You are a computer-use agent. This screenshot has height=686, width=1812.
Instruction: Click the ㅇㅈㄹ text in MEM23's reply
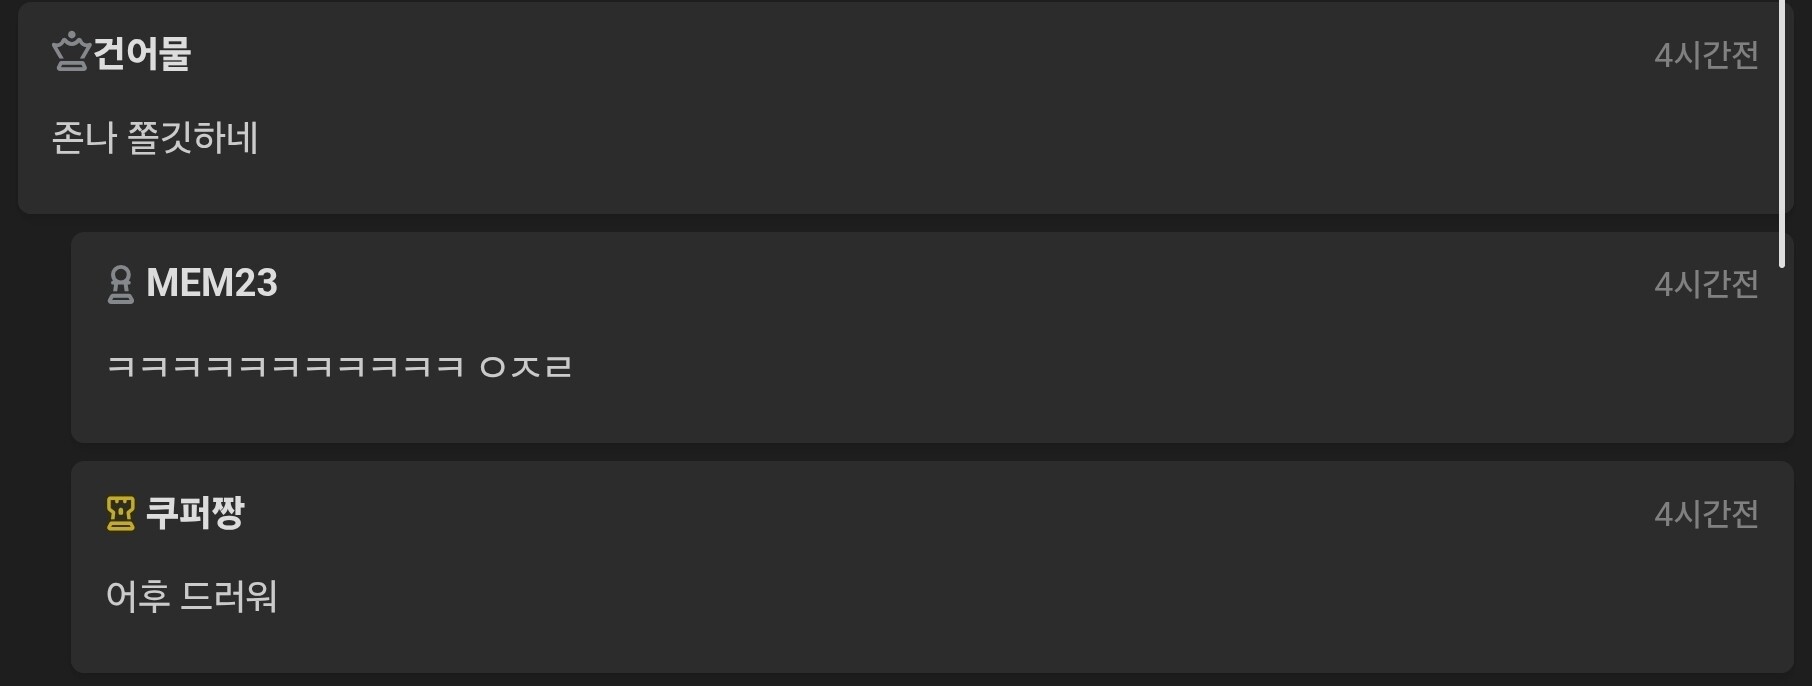(526, 367)
